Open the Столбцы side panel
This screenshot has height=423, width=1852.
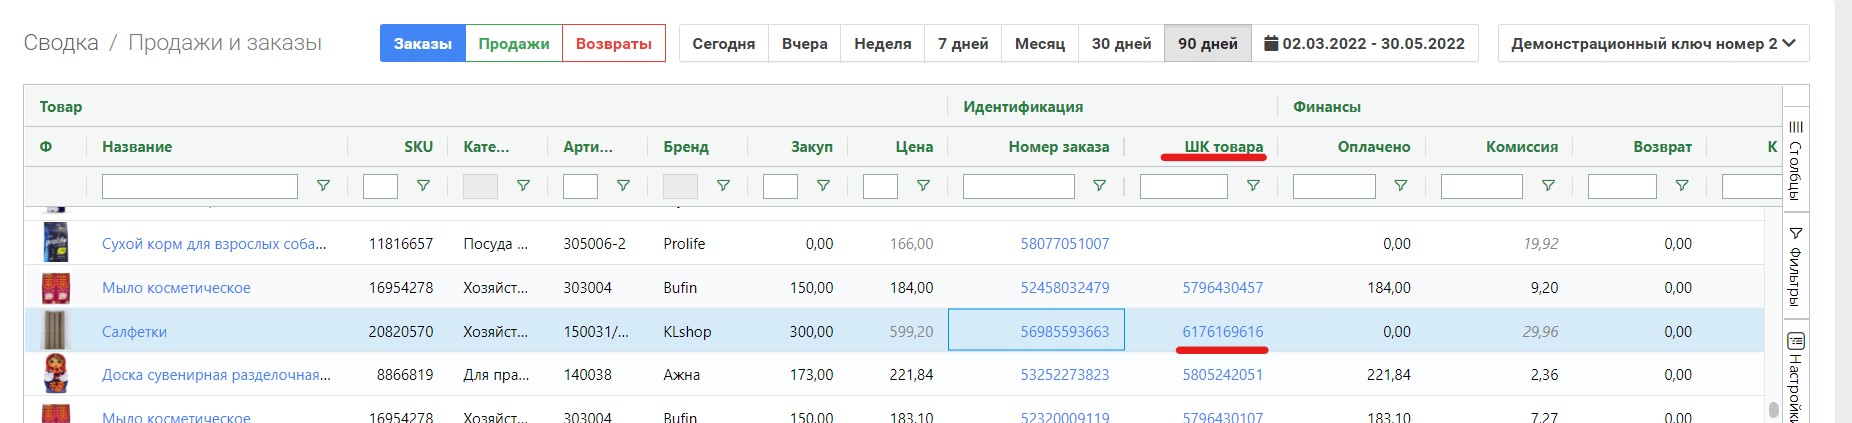point(1795,160)
